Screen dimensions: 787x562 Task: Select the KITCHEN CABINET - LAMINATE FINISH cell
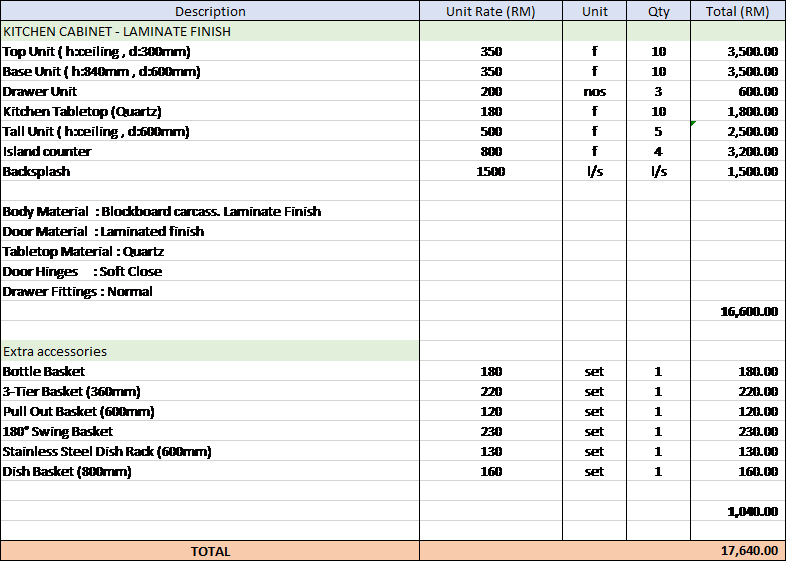click(210, 31)
